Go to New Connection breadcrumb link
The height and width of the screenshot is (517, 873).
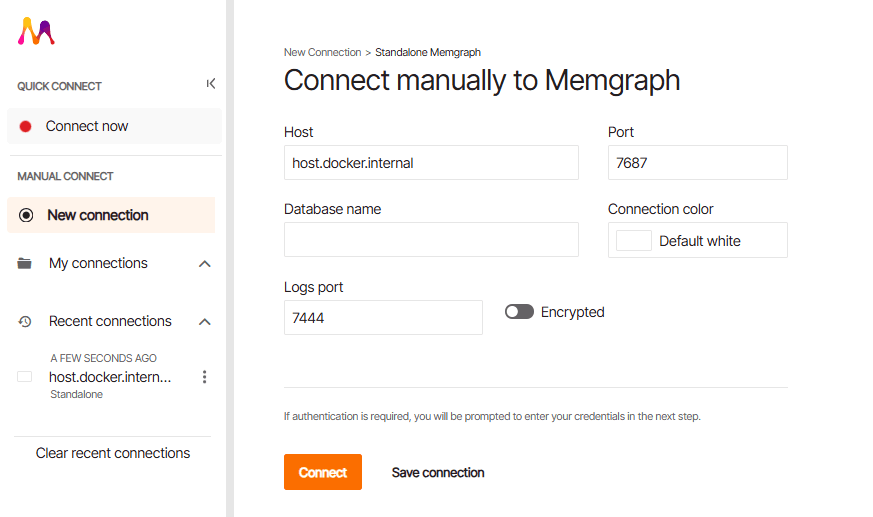[x=322, y=52]
